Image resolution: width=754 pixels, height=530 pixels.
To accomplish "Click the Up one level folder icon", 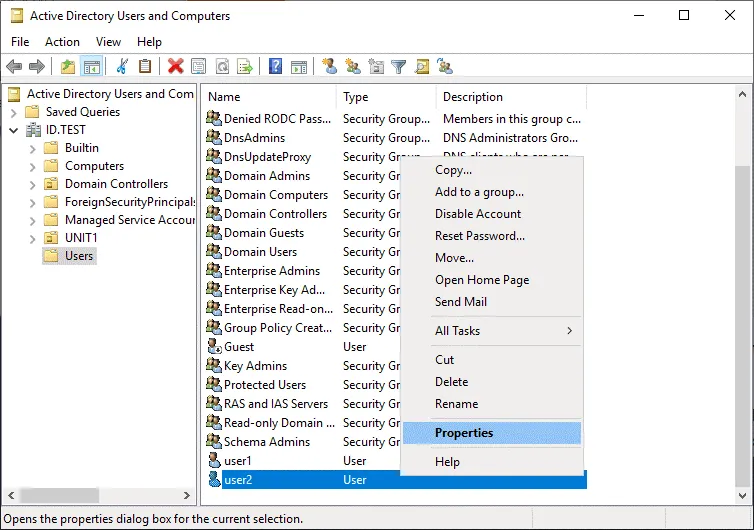I will pyautogui.click(x=67, y=67).
